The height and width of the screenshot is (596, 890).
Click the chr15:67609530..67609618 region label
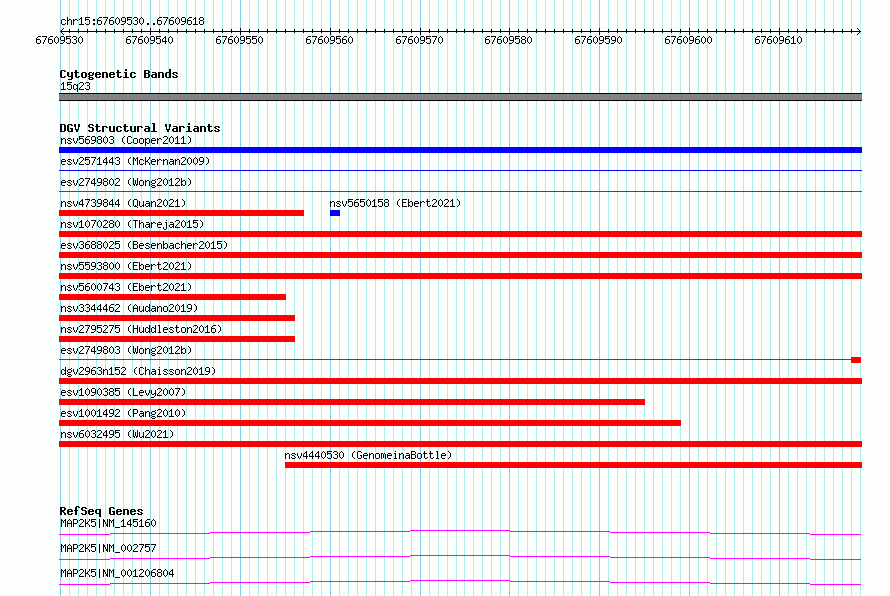point(132,21)
